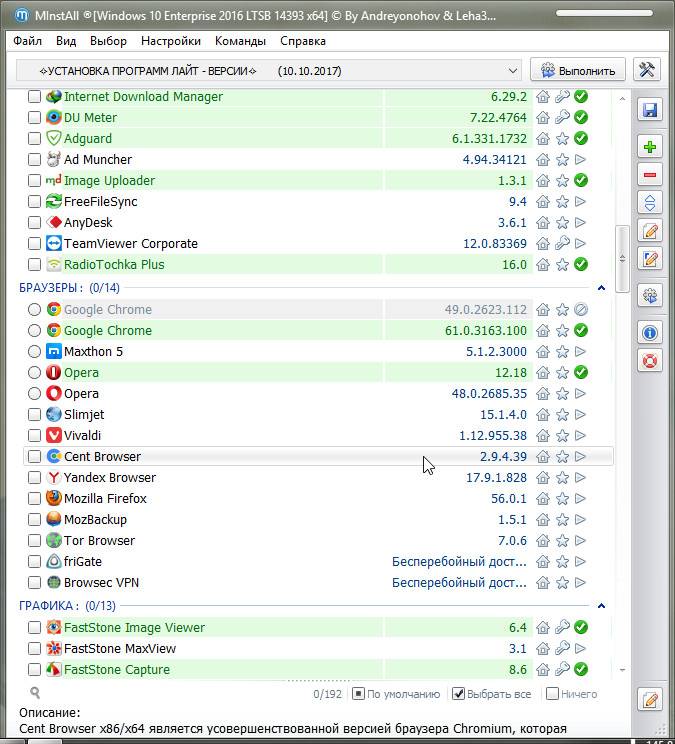Viewport: 675px width, 744px height.
Task: Check the FastStone Image Viewer checkbox
Action: point(34,627)
